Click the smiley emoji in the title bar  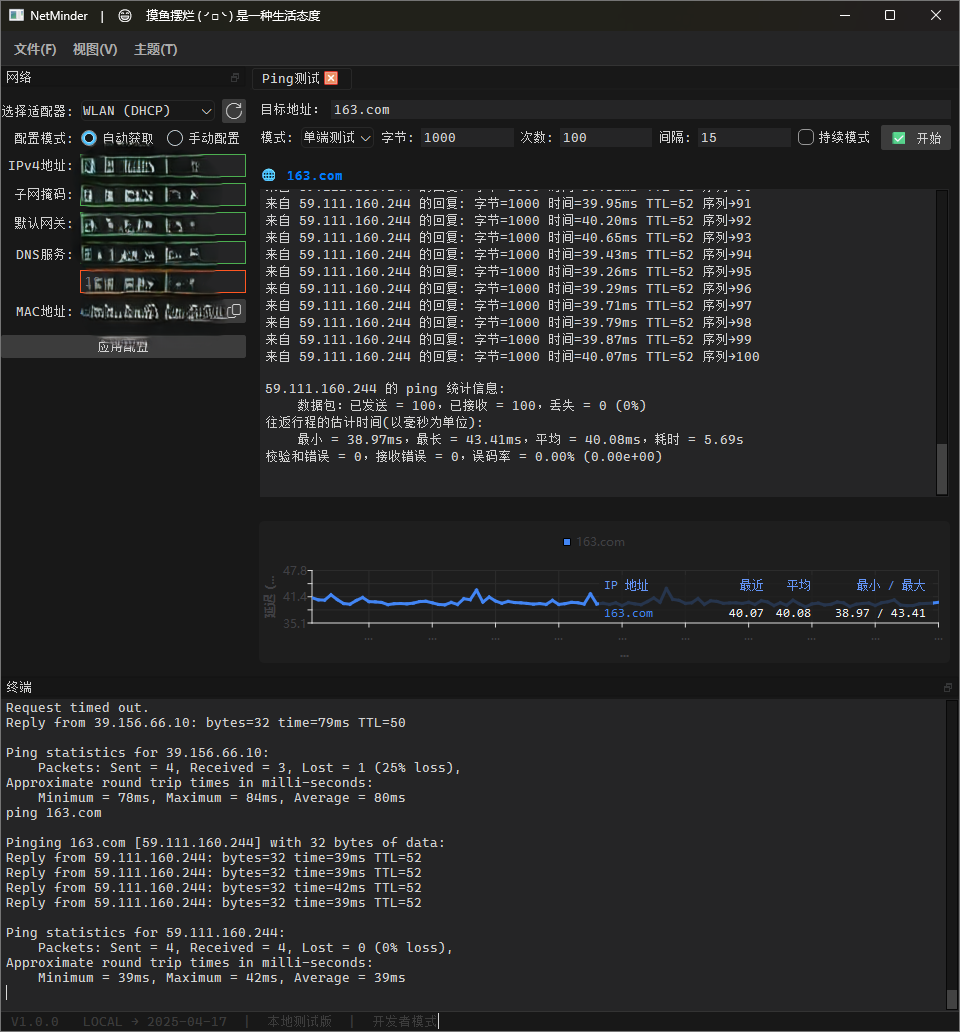[x=124, y=16]
